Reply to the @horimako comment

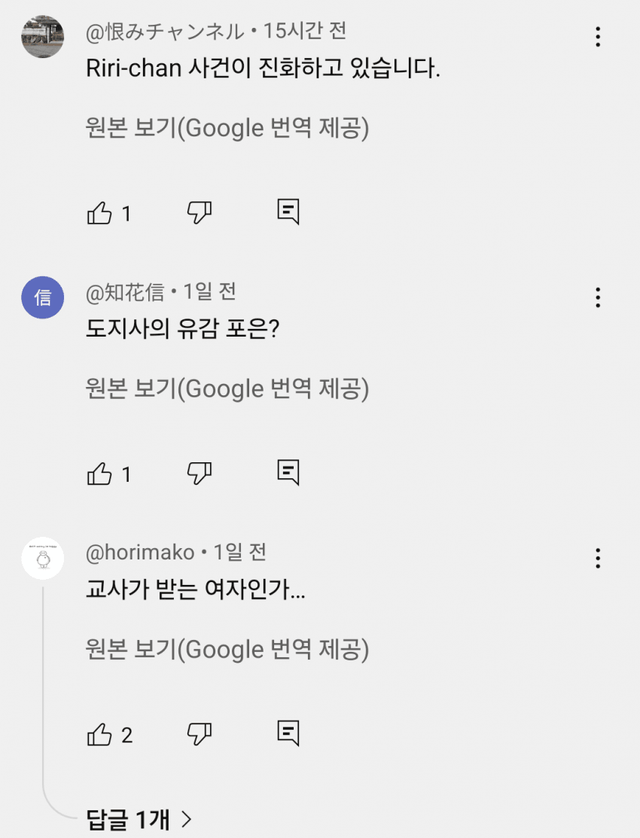click(x=288, y=733)
